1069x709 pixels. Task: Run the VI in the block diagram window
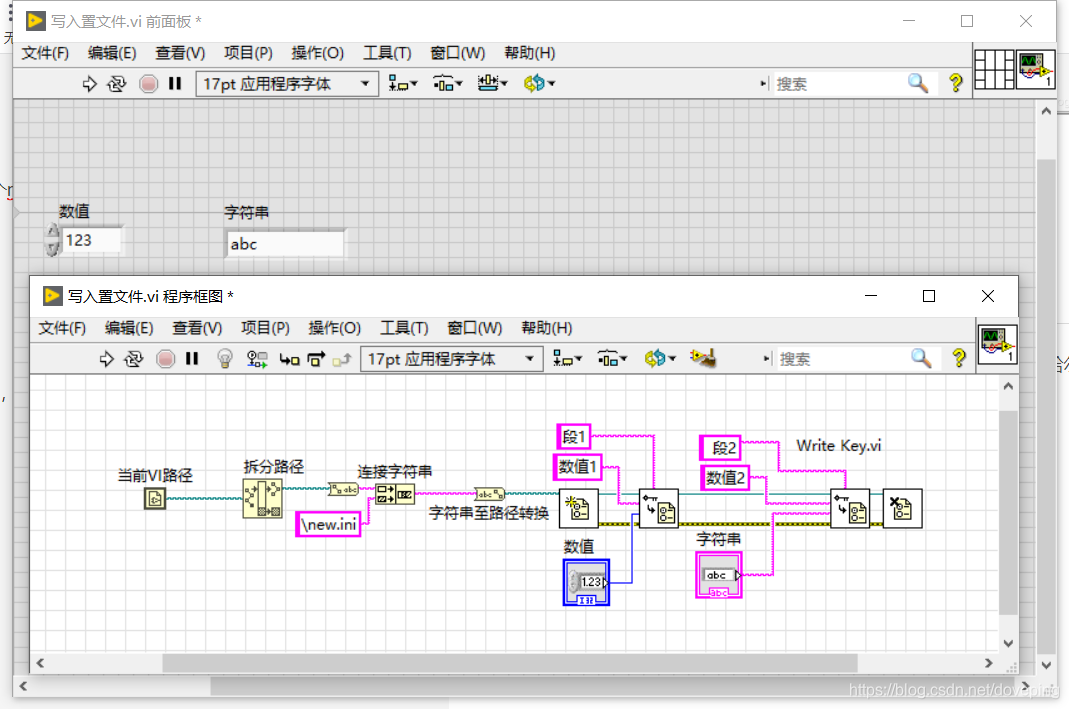coord(106,359)
